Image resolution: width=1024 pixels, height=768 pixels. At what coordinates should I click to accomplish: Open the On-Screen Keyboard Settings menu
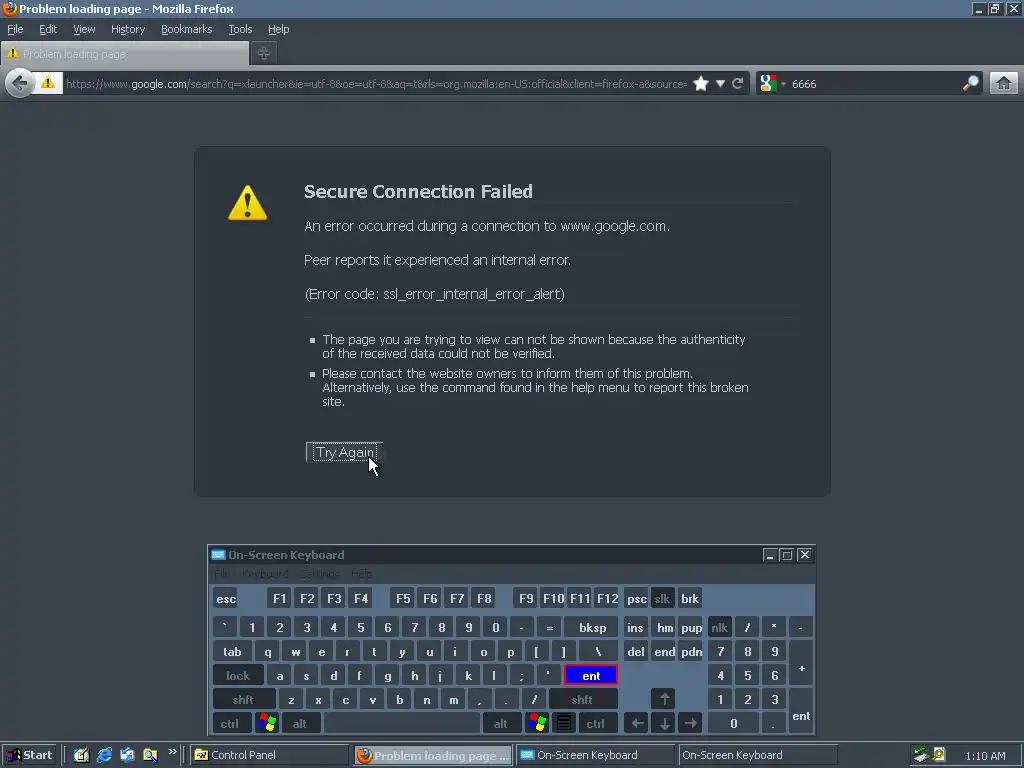pyautogui.click(x=319, y=573)
